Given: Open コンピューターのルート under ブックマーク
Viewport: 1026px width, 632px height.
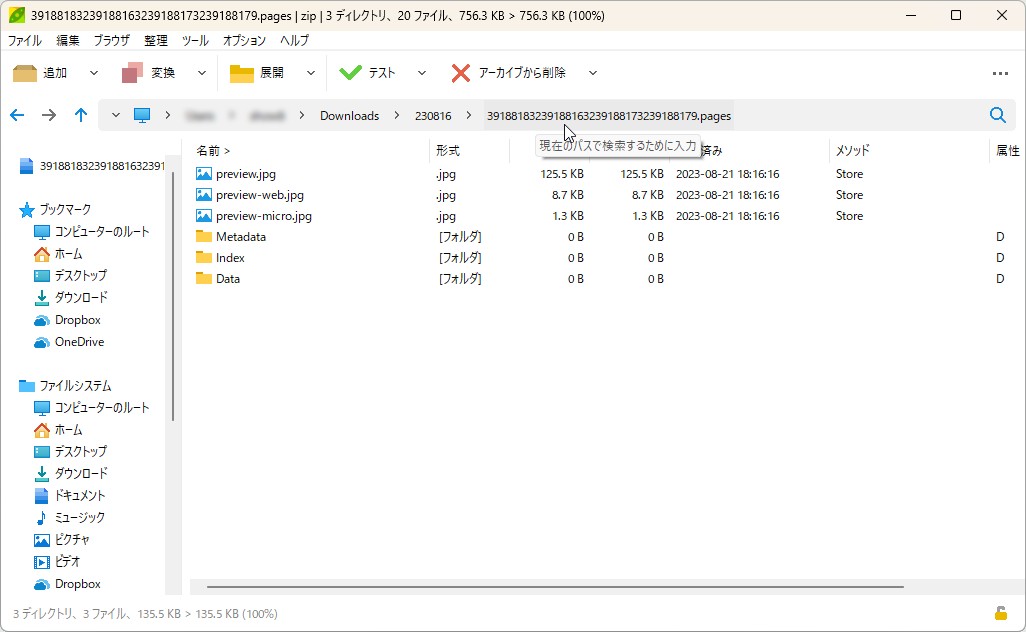Looking at the screenshot, I should (92, 232).
